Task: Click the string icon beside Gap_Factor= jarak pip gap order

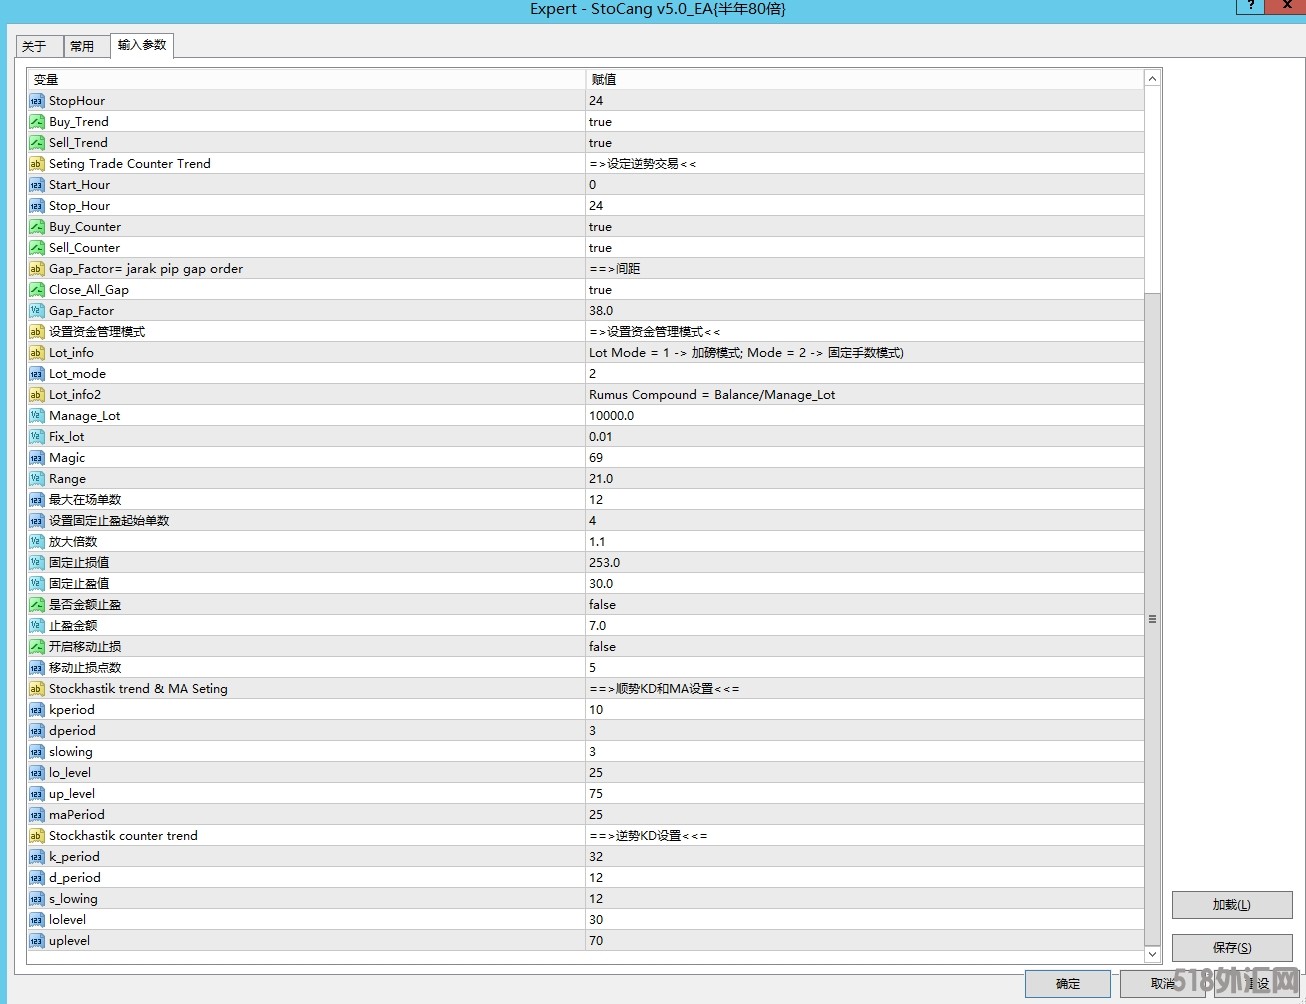Action: click(37, 269)
